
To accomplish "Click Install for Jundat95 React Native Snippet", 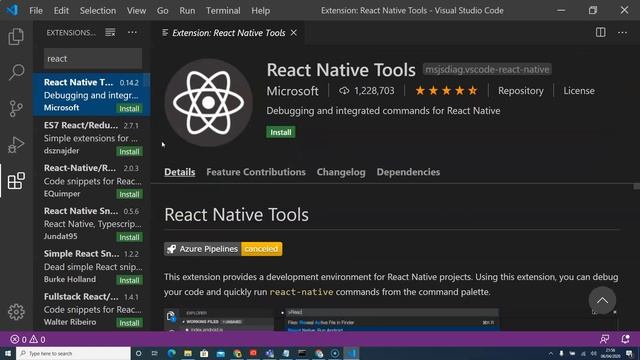I will (x=129, y=237).
